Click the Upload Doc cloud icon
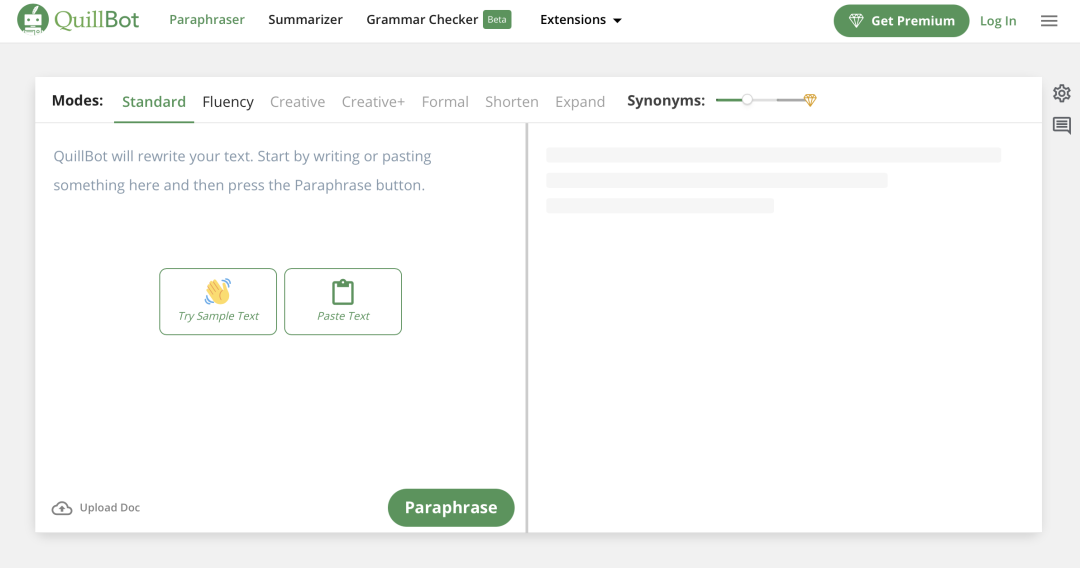 62,508
